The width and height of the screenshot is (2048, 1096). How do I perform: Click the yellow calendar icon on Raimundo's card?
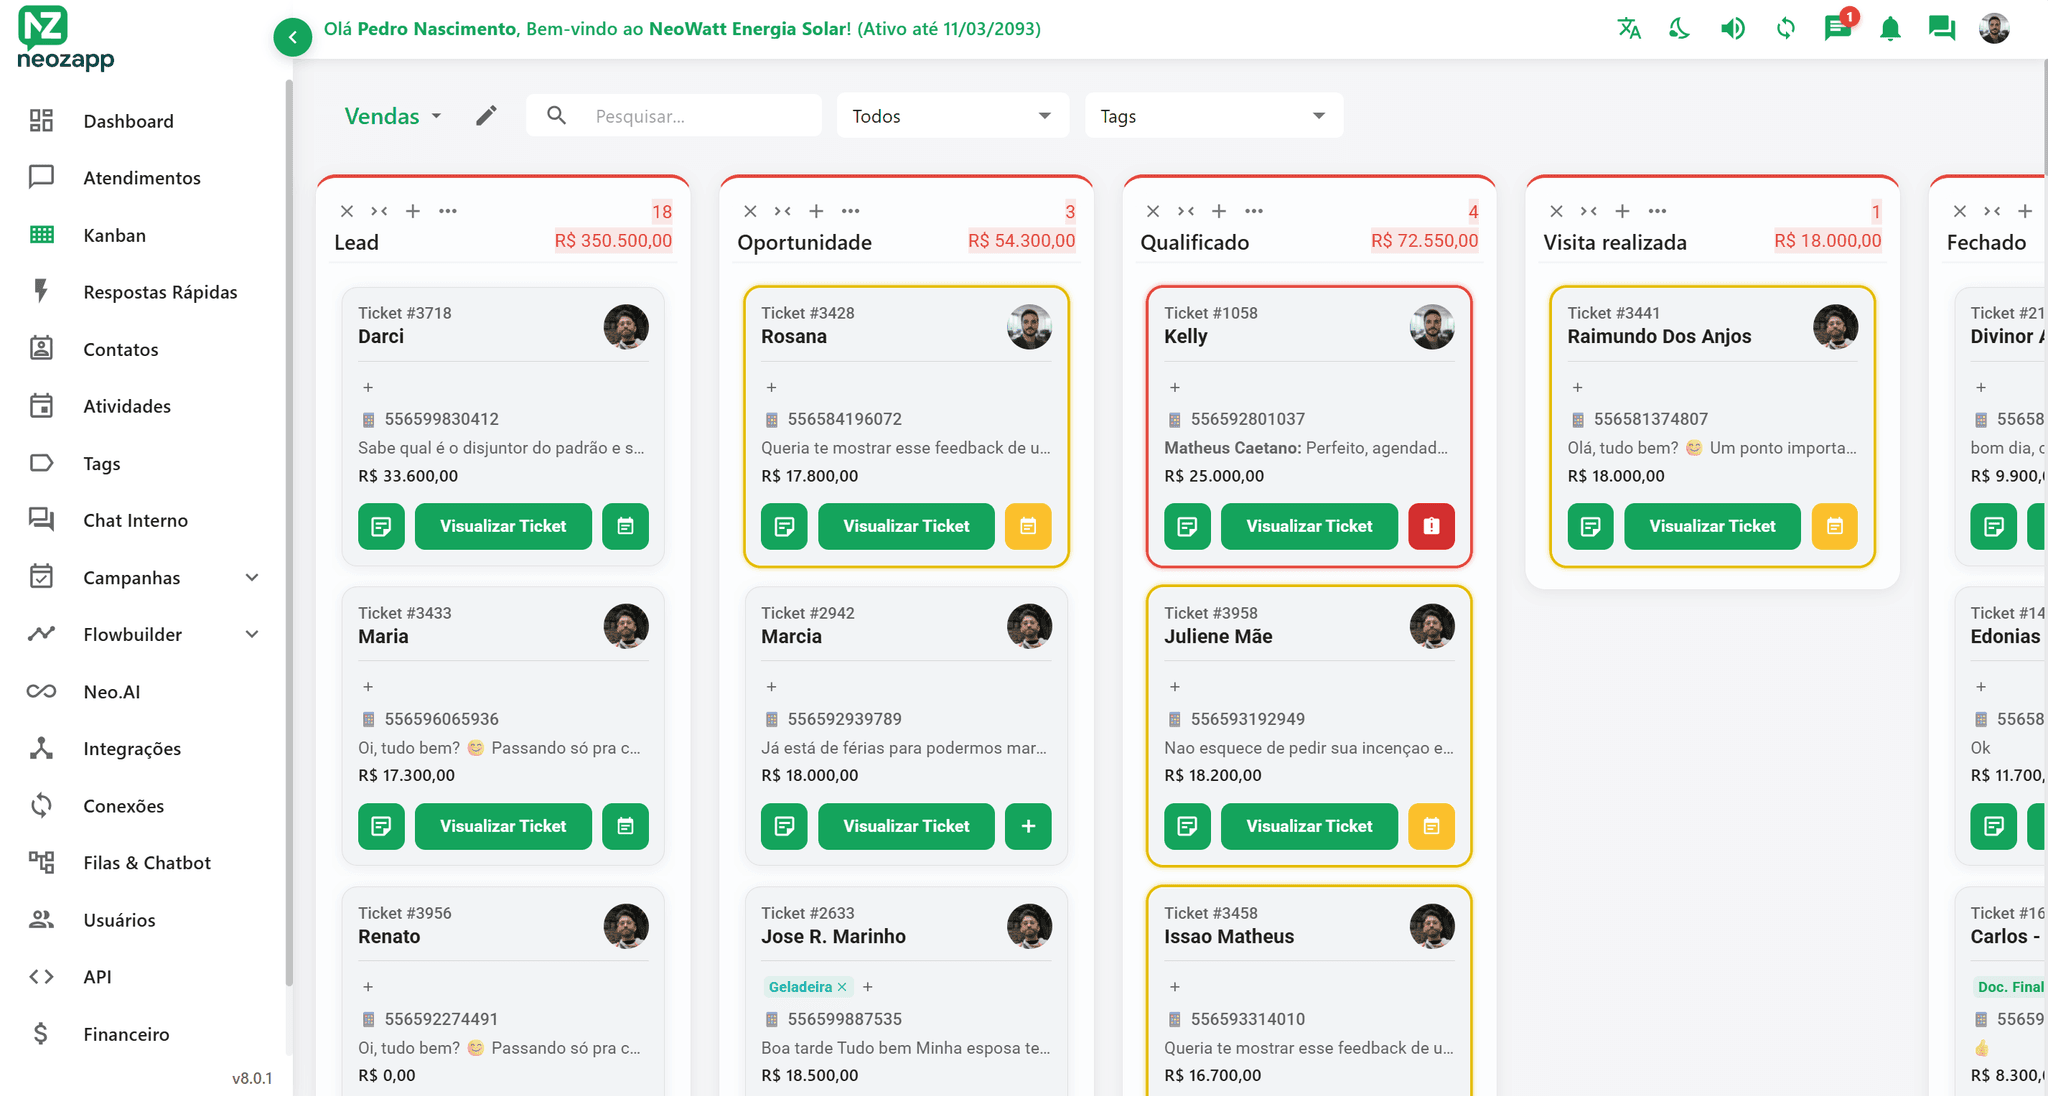click(x=1834, y=526)
